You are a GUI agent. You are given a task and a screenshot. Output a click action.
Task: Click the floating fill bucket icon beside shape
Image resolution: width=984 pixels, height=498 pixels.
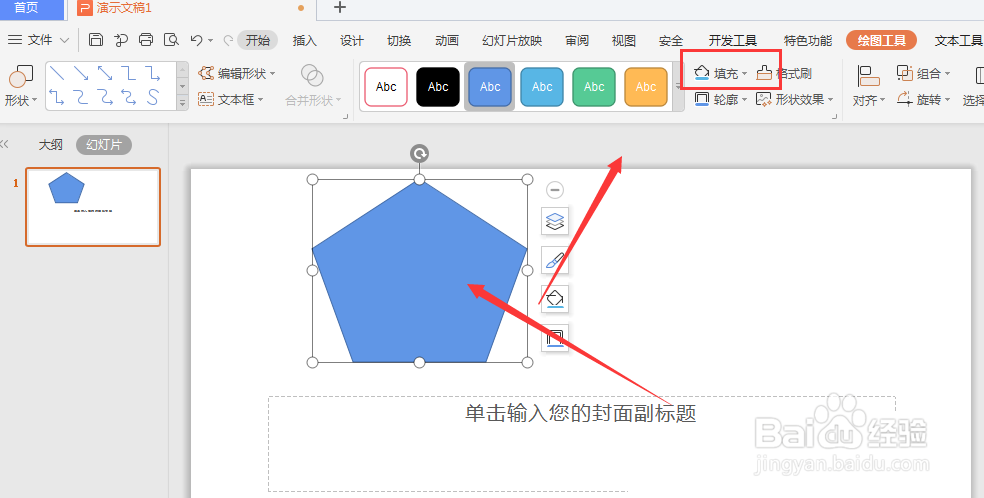[555, 299]
